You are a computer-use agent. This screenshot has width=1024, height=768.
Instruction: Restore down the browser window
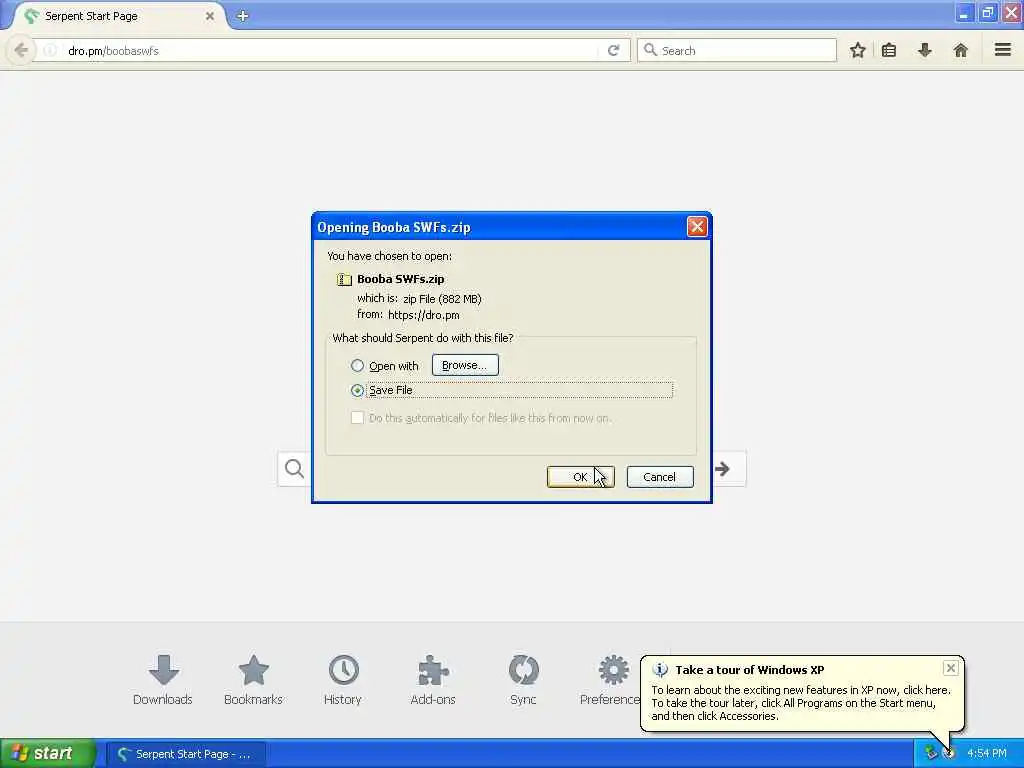[x=987, y=13]
